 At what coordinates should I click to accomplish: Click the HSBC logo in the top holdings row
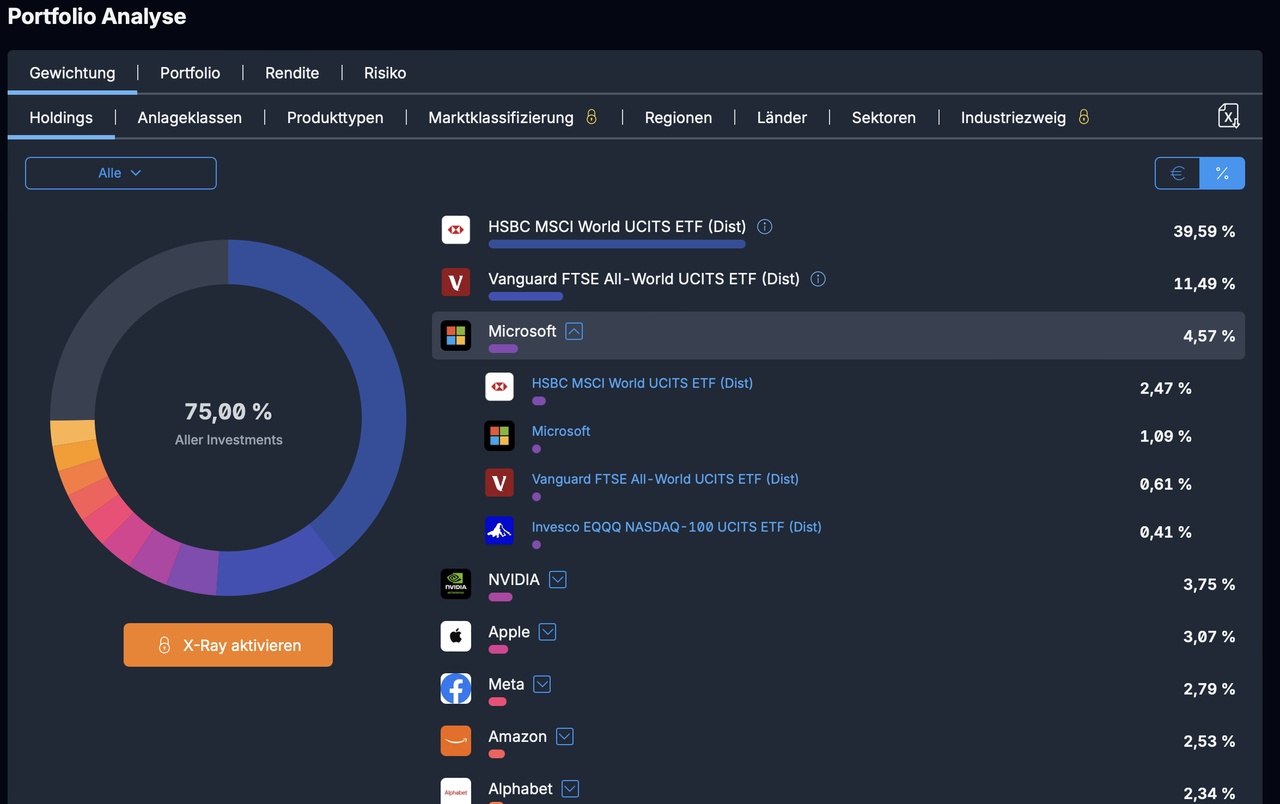[456, 230]
